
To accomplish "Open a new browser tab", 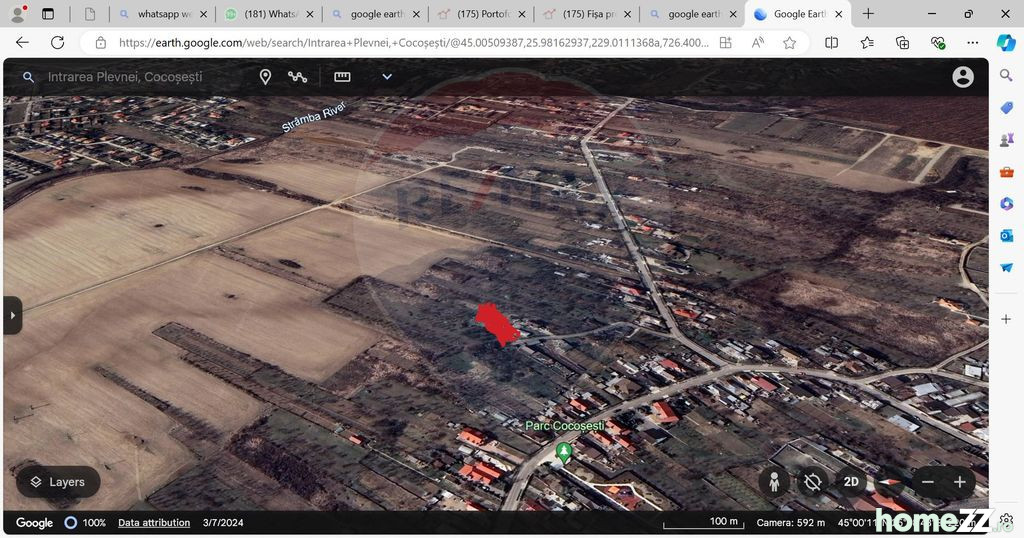I will pyautogui.click(x=868, y=14).
